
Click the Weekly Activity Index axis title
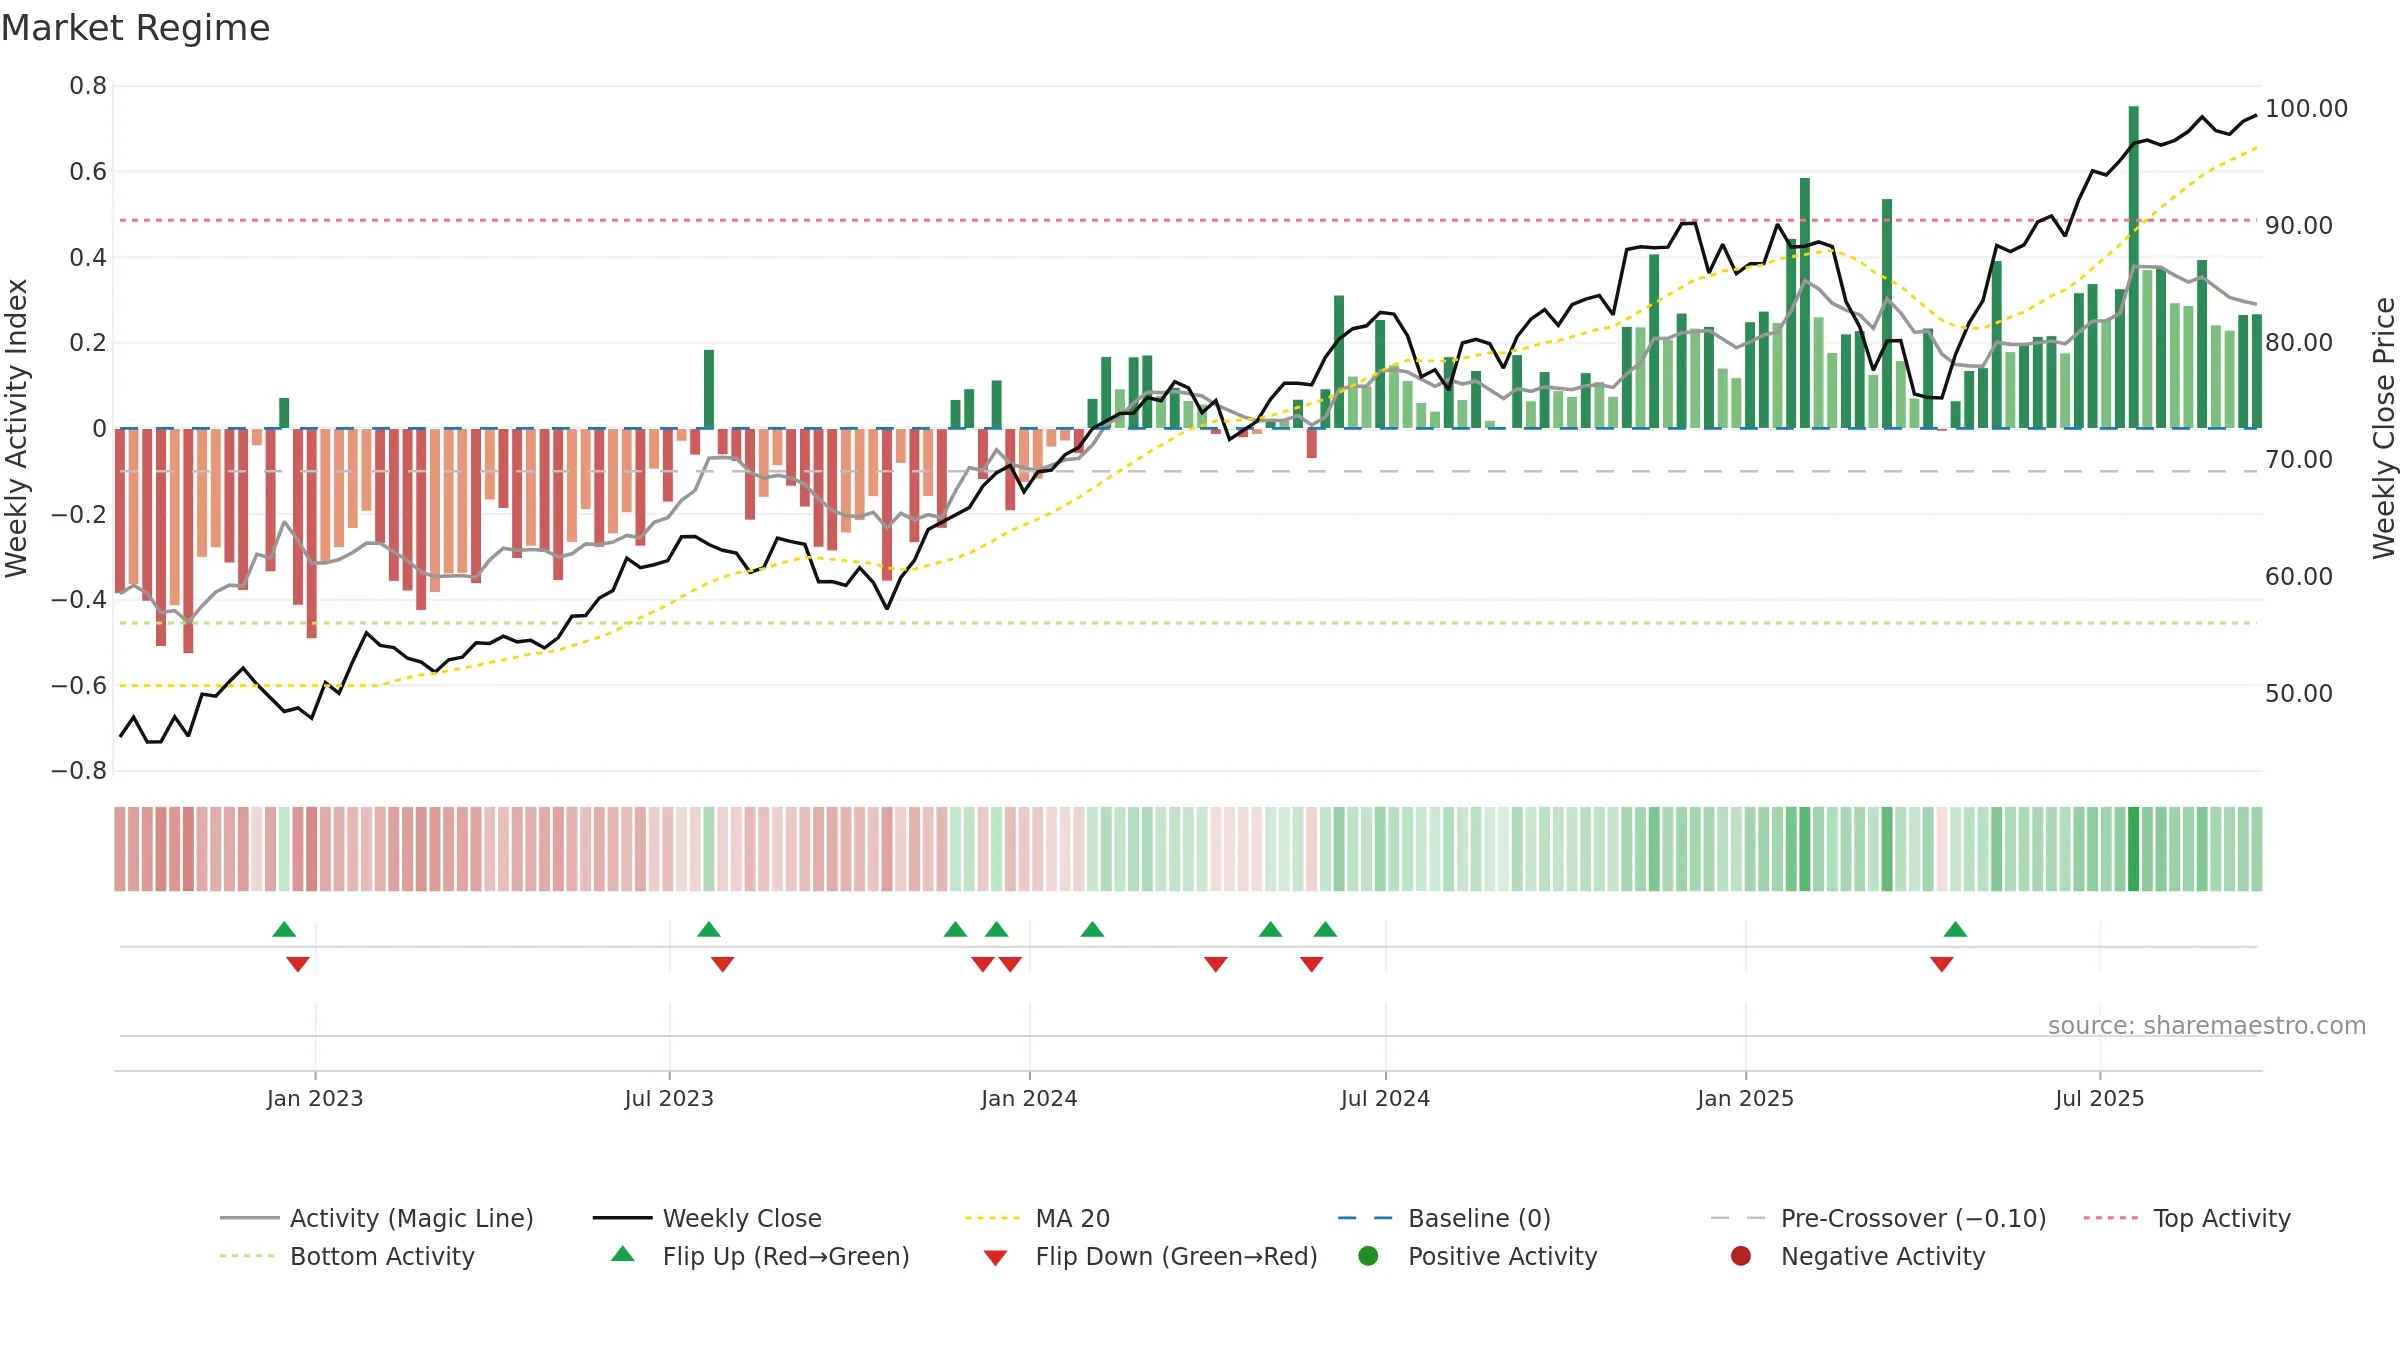(x=16, y=428)
